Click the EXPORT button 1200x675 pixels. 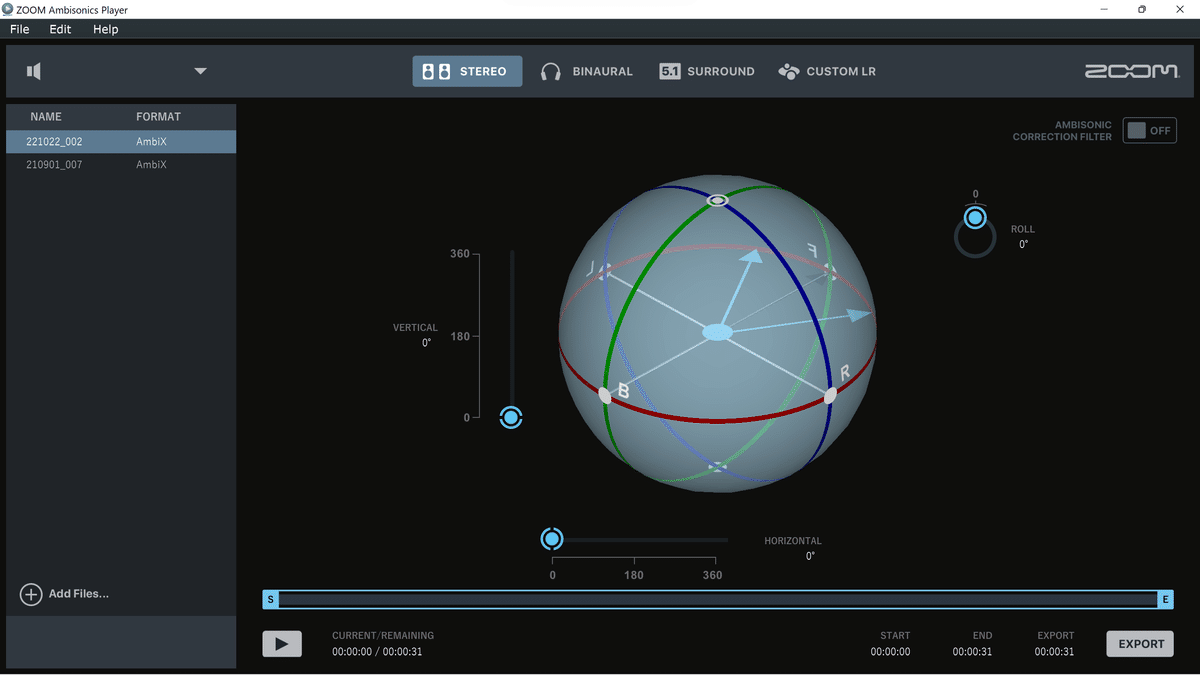(1140, 644)
